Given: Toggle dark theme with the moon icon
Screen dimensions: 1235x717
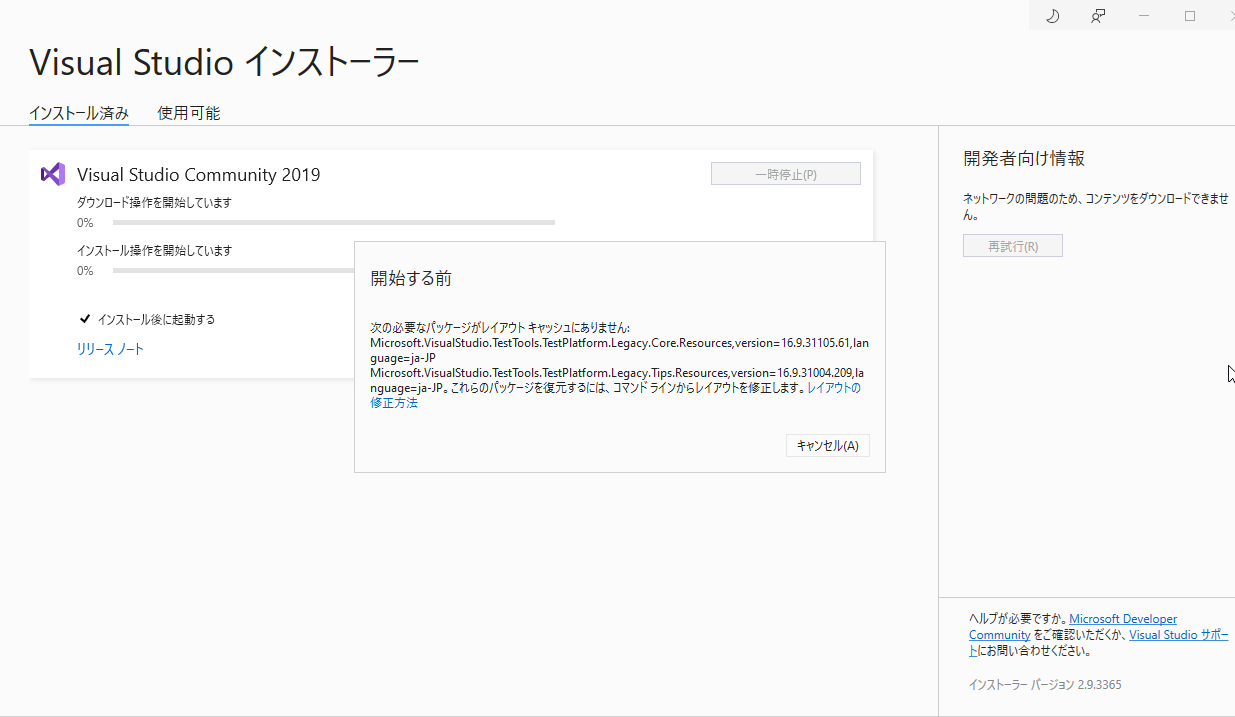Looking at the screenshot, I should point(1052,16).
